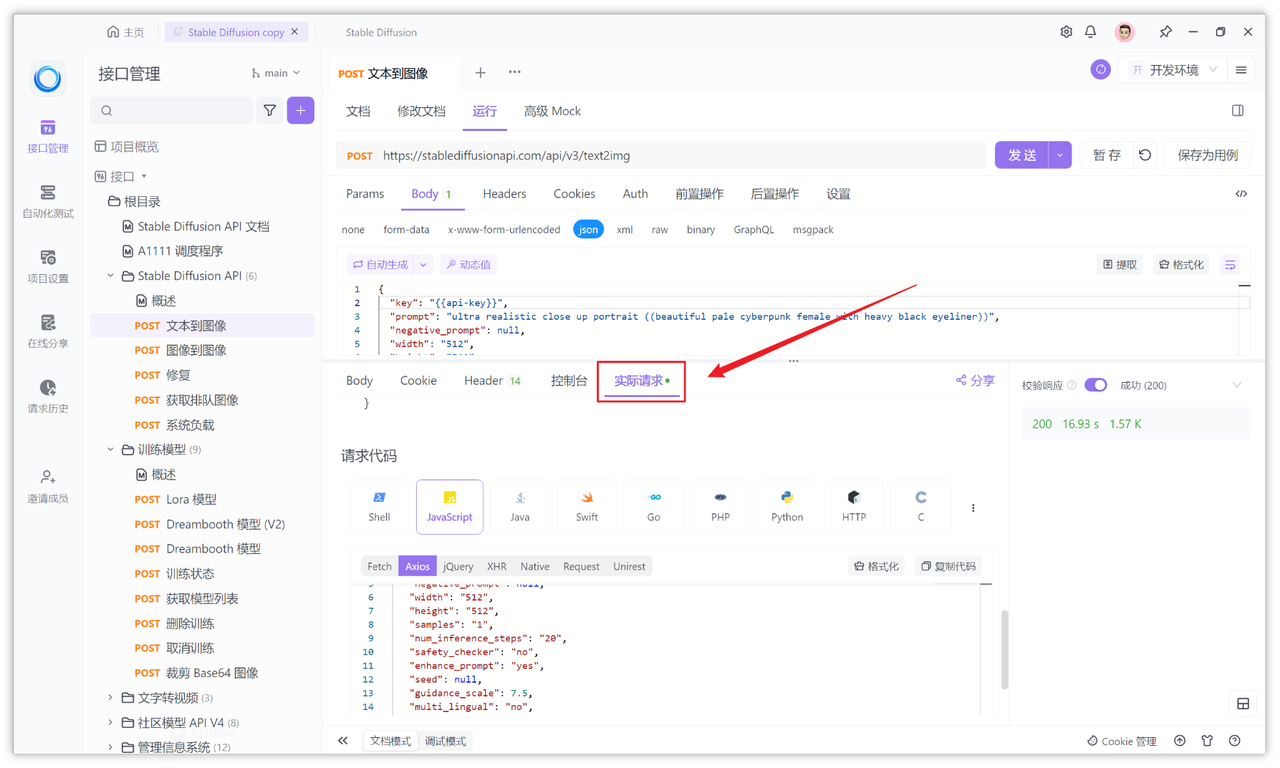Open the 自动化测试 sidebar section
1280x768 pixels.
click(x=48, y=201)
